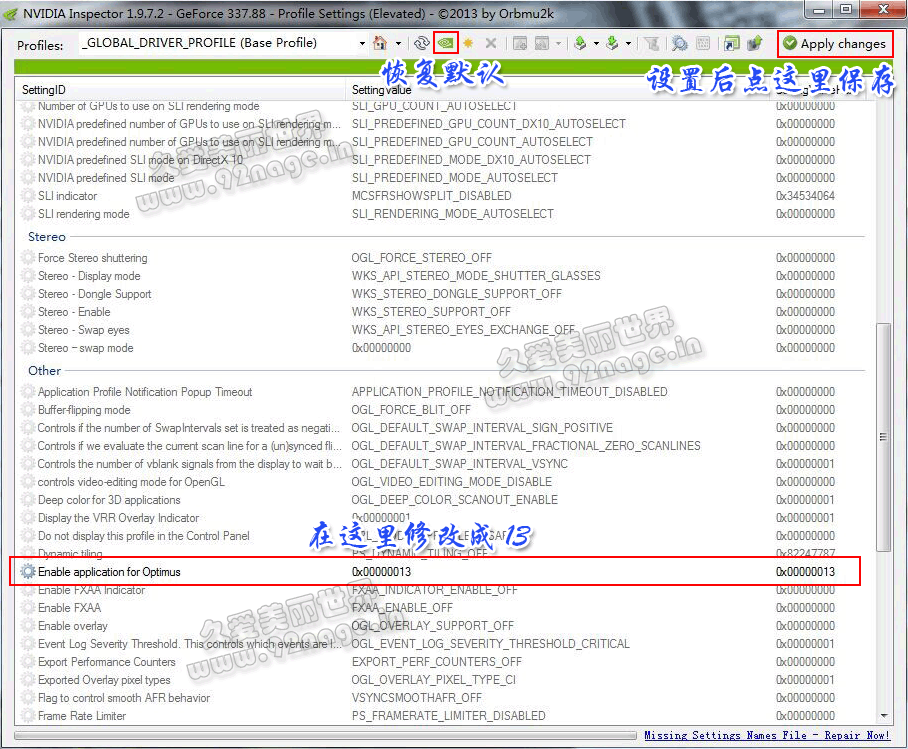Click the gear icon beside Enable FXAA
The image size is (908, 749).
coord(28,608)
